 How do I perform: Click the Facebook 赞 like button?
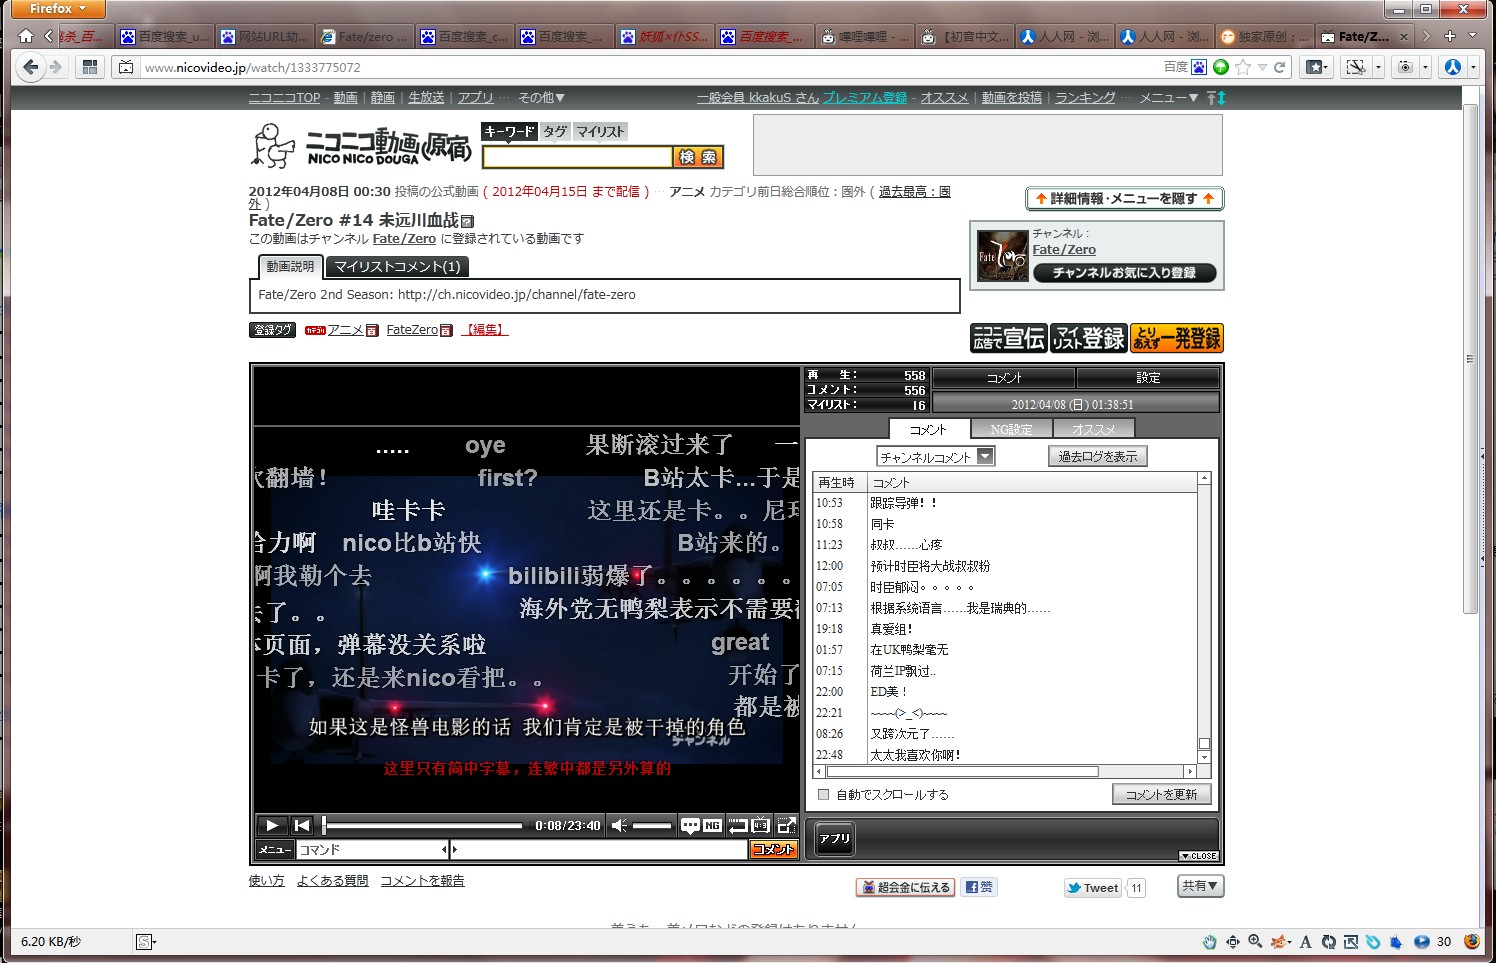click(979, 887)
